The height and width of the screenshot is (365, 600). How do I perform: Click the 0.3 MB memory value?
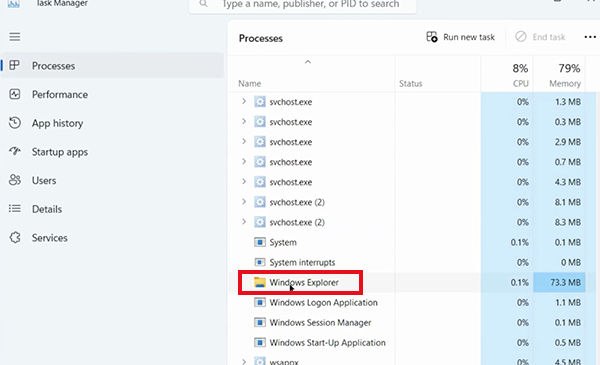568,122
